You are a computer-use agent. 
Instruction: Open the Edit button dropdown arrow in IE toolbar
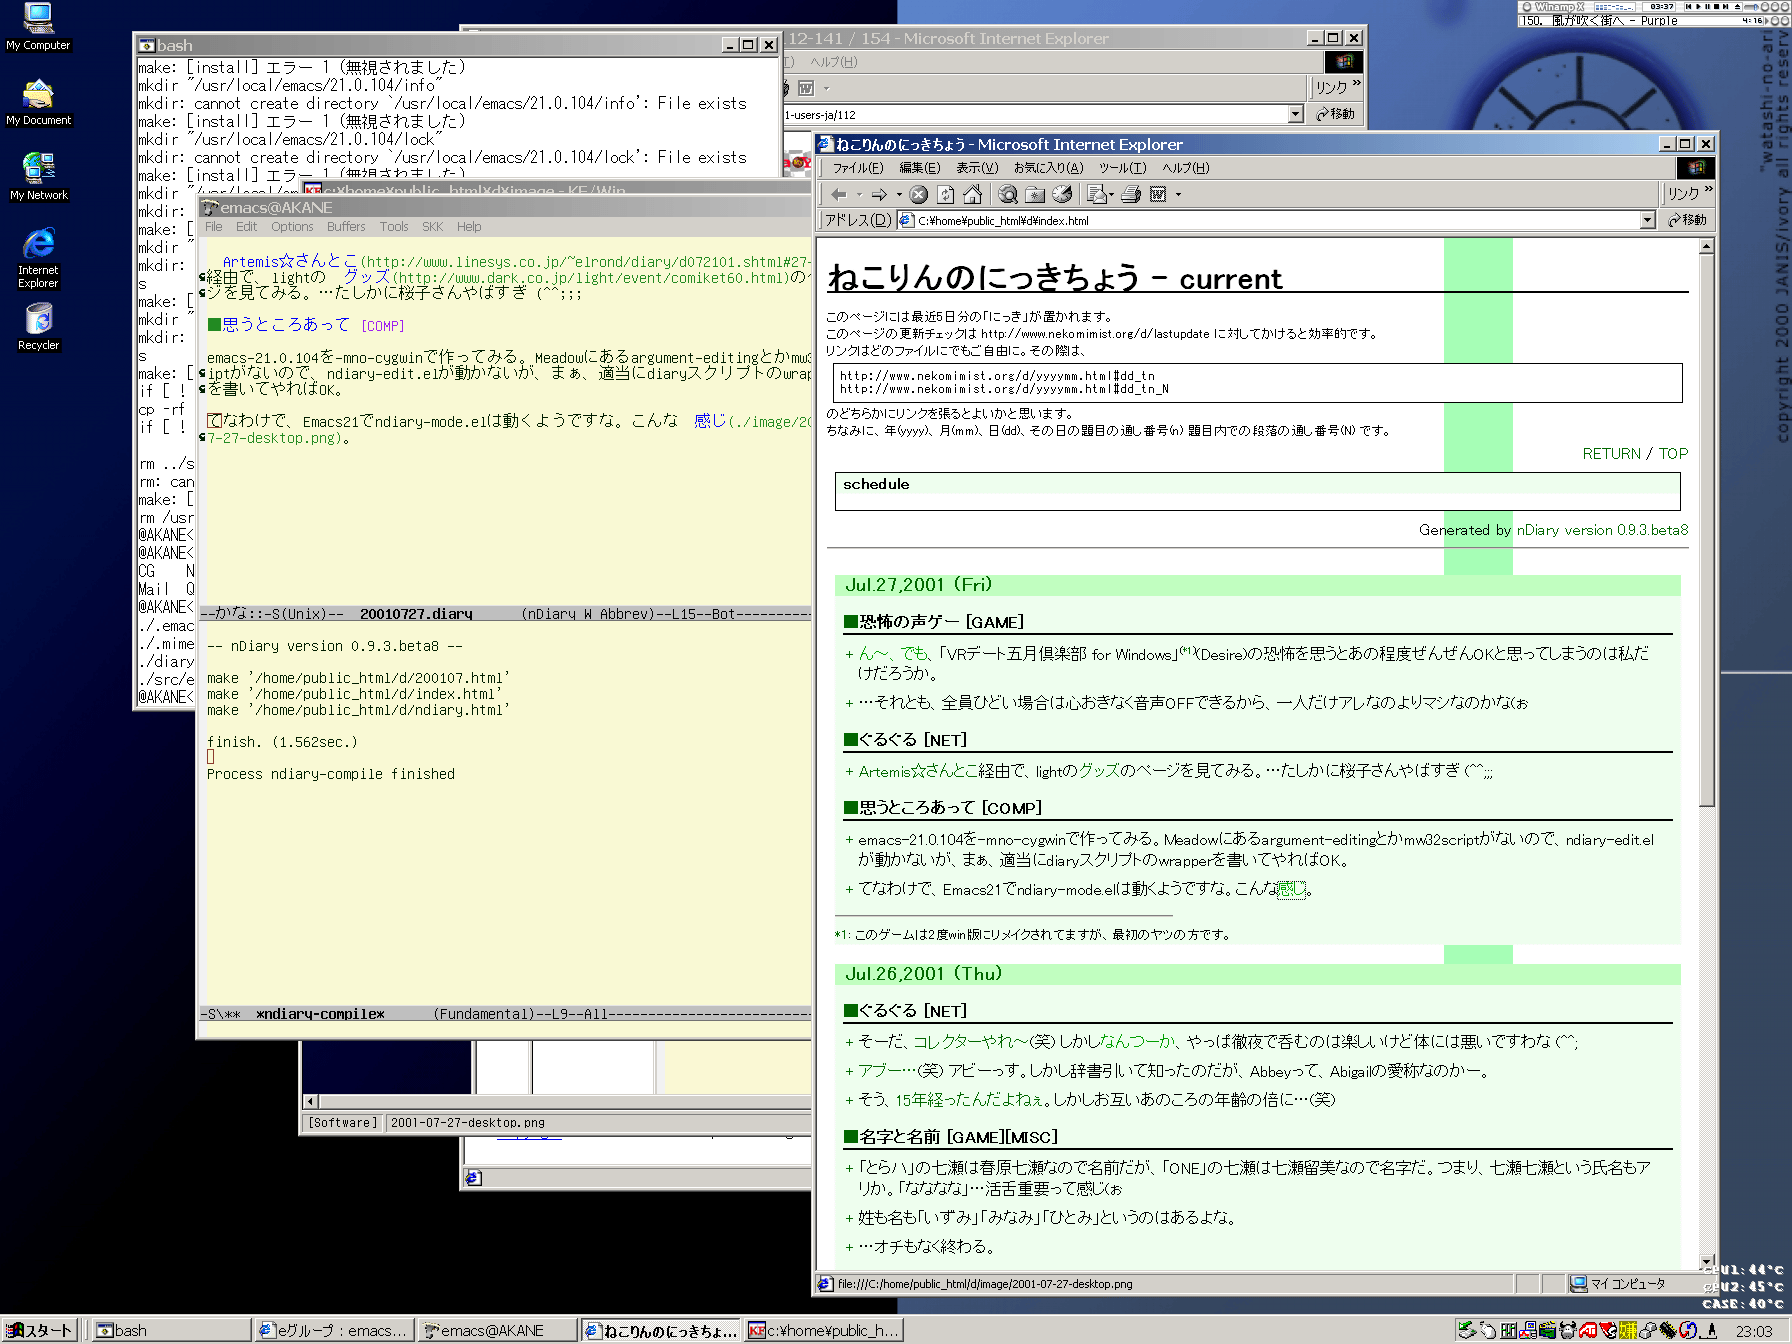coord(1178,195)
